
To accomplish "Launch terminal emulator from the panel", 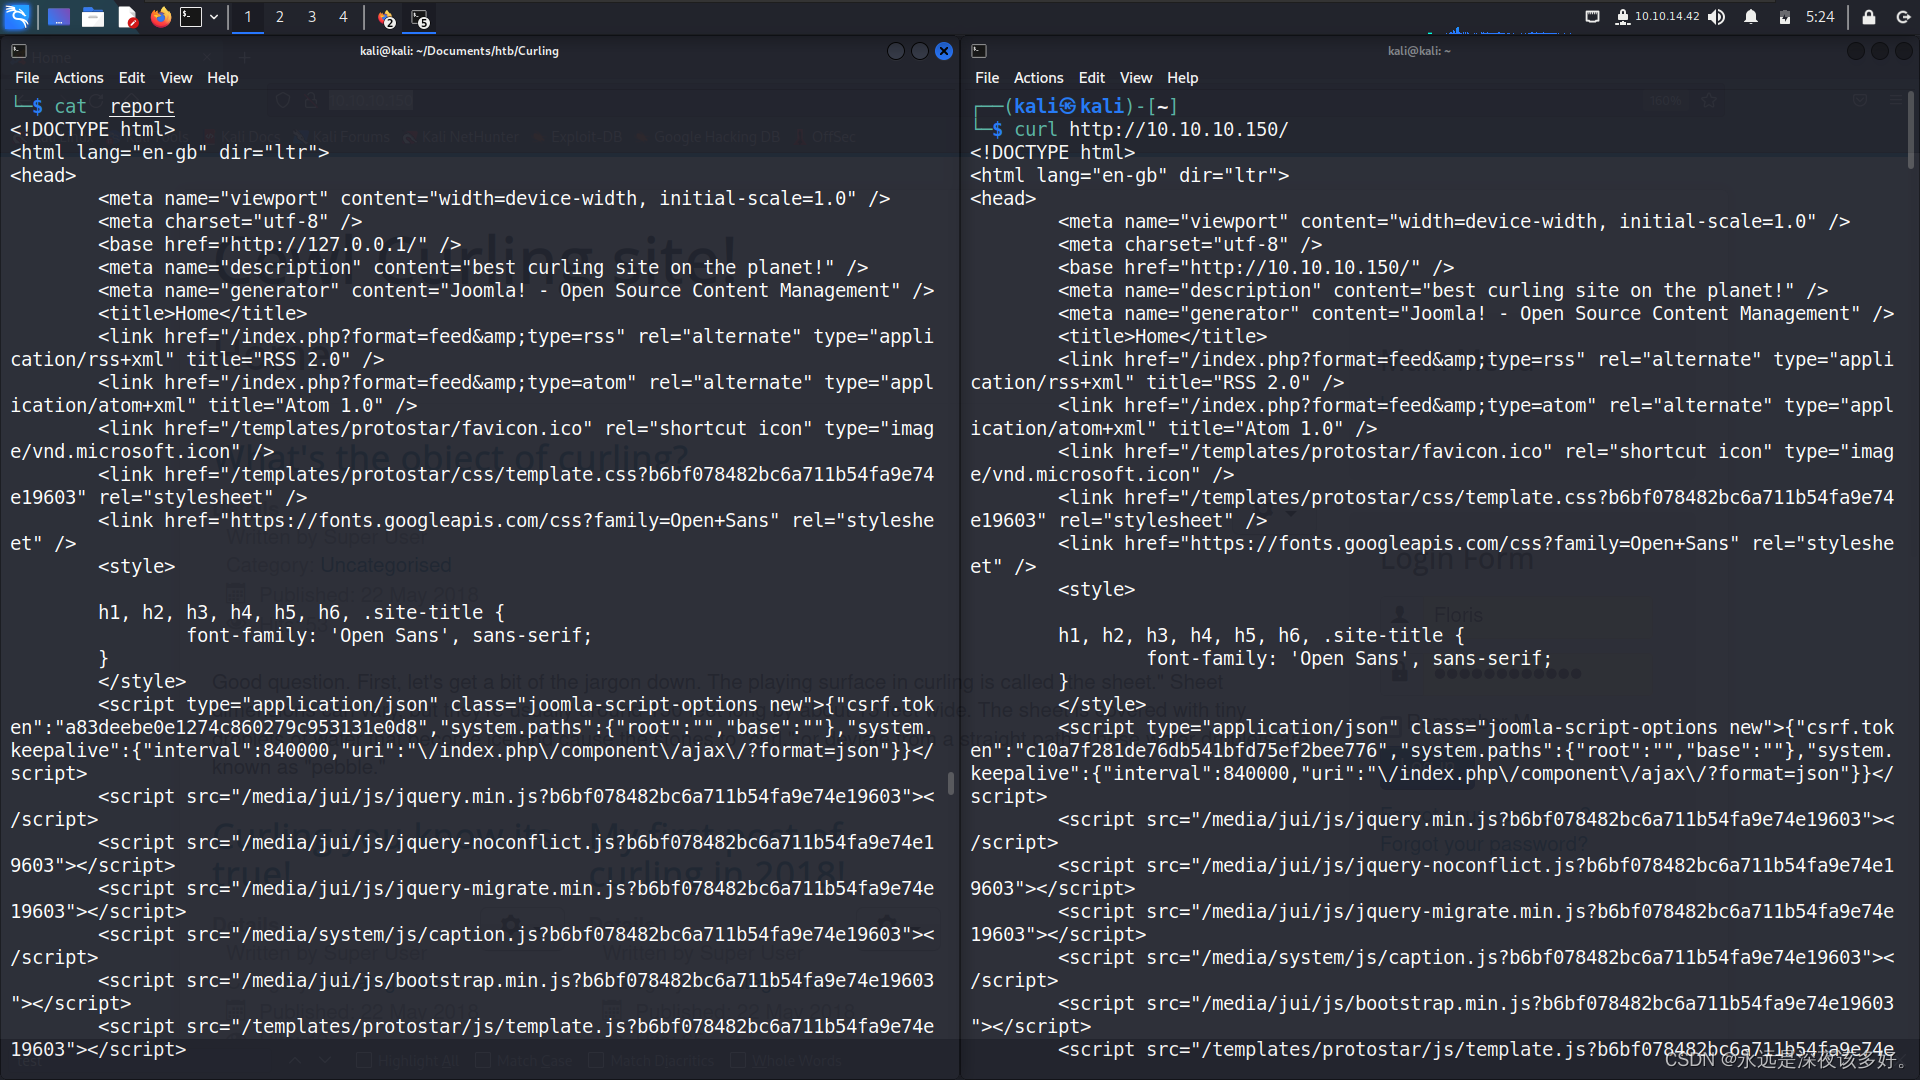I will 191,17.
